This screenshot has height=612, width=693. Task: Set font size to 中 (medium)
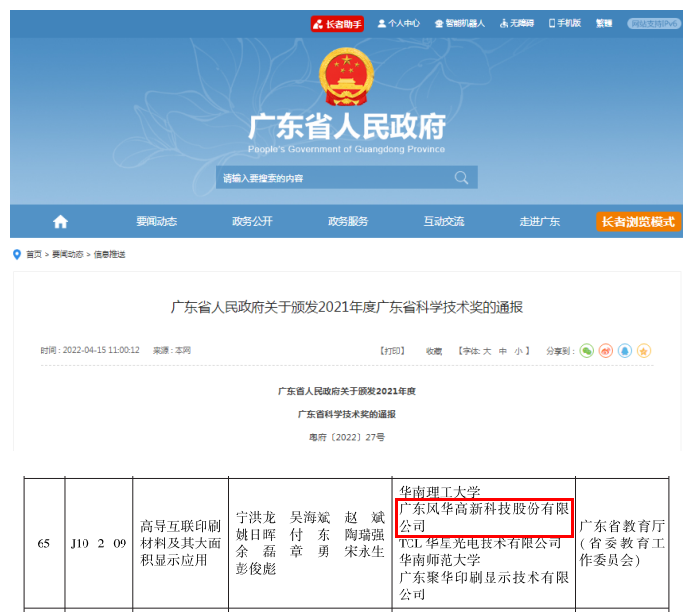point(503,351)
